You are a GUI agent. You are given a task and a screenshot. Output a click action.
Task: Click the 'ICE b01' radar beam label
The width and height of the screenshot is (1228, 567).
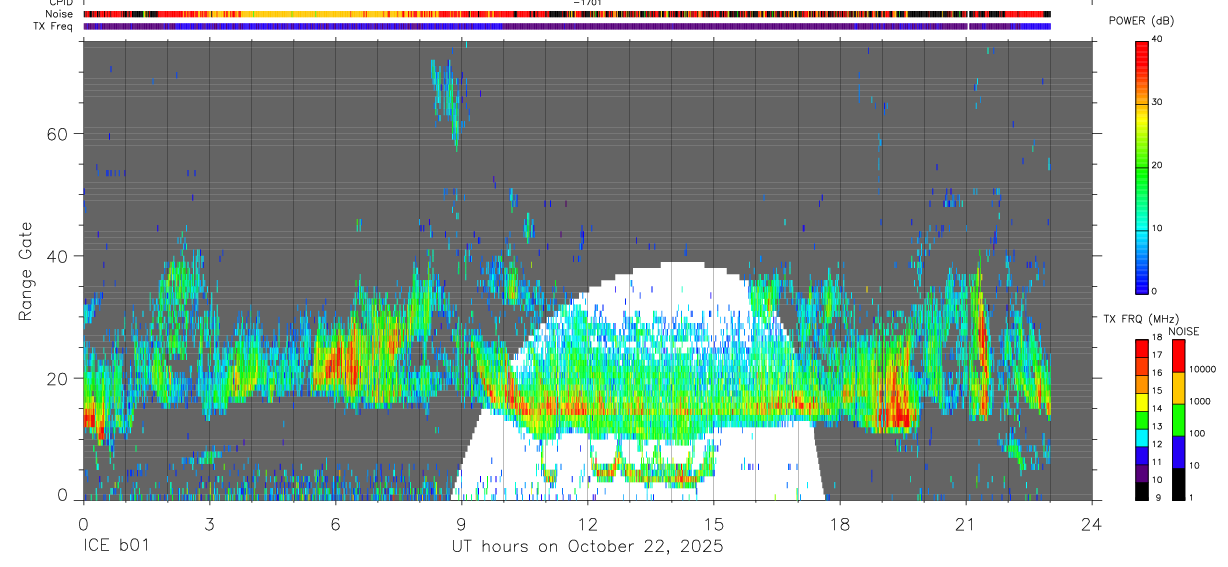(116, 547)
